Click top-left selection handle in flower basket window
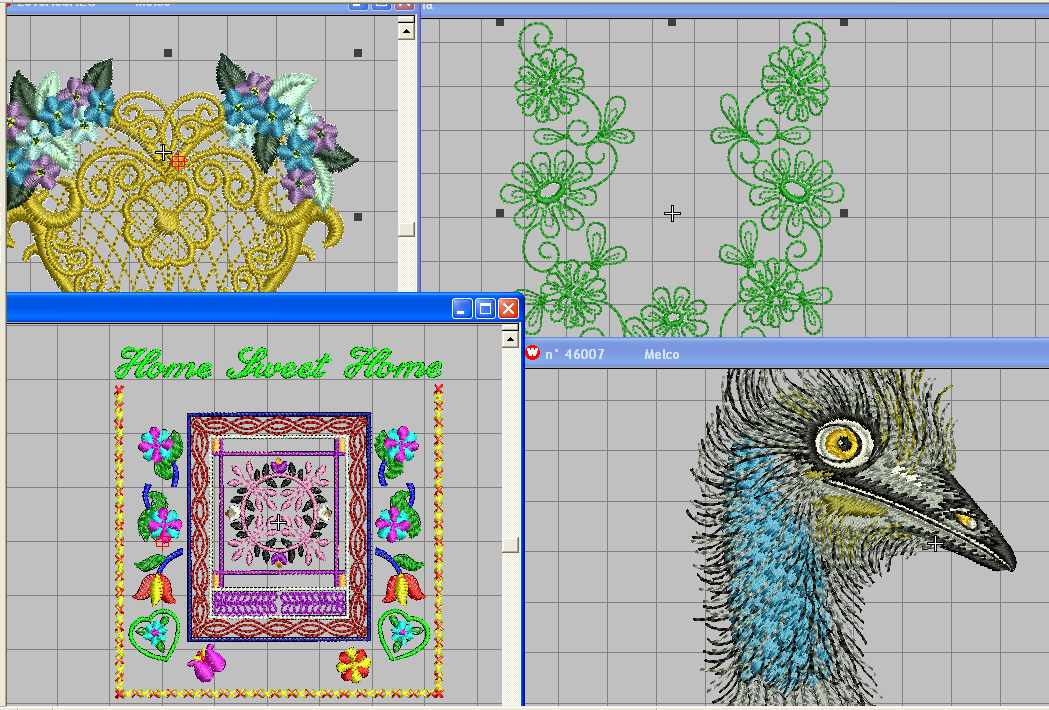Viewport: 1049px width, 710px height. click(x=168, y=53)
